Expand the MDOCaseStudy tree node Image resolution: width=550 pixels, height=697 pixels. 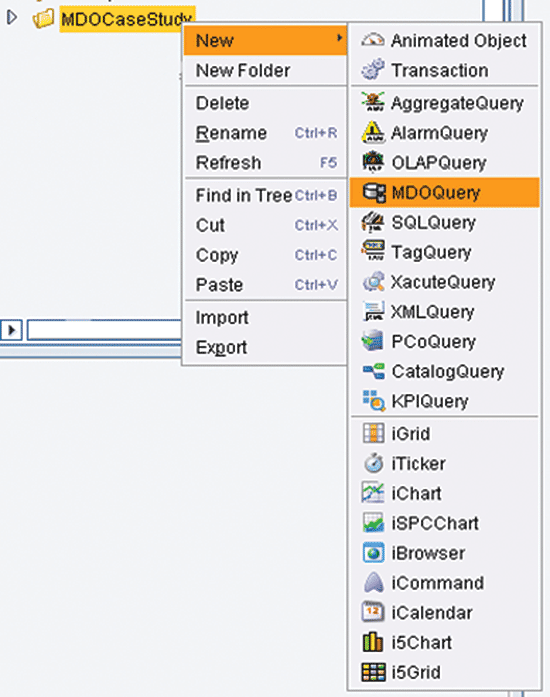[x=12, y=18]
